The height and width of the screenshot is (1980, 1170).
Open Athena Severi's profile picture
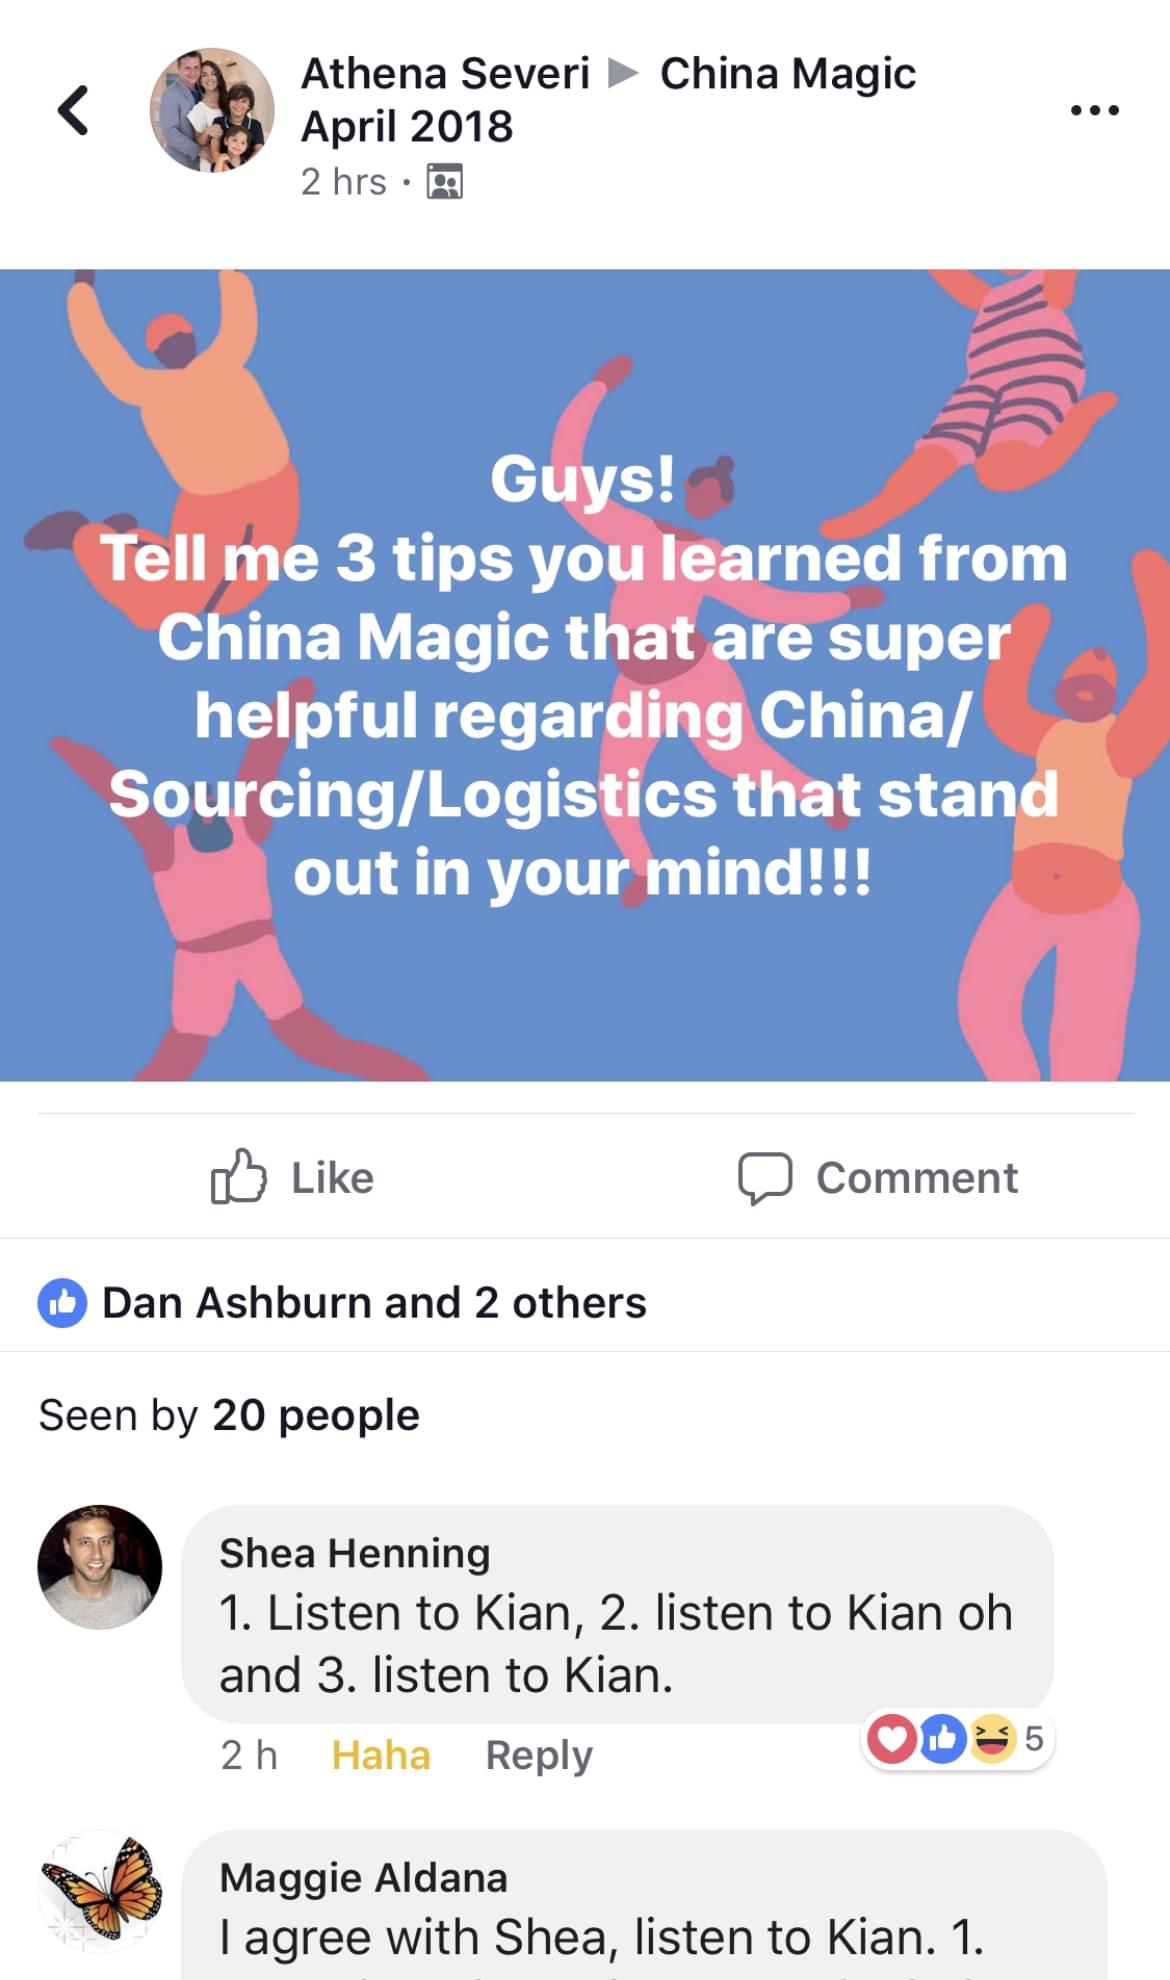(212, 110)
